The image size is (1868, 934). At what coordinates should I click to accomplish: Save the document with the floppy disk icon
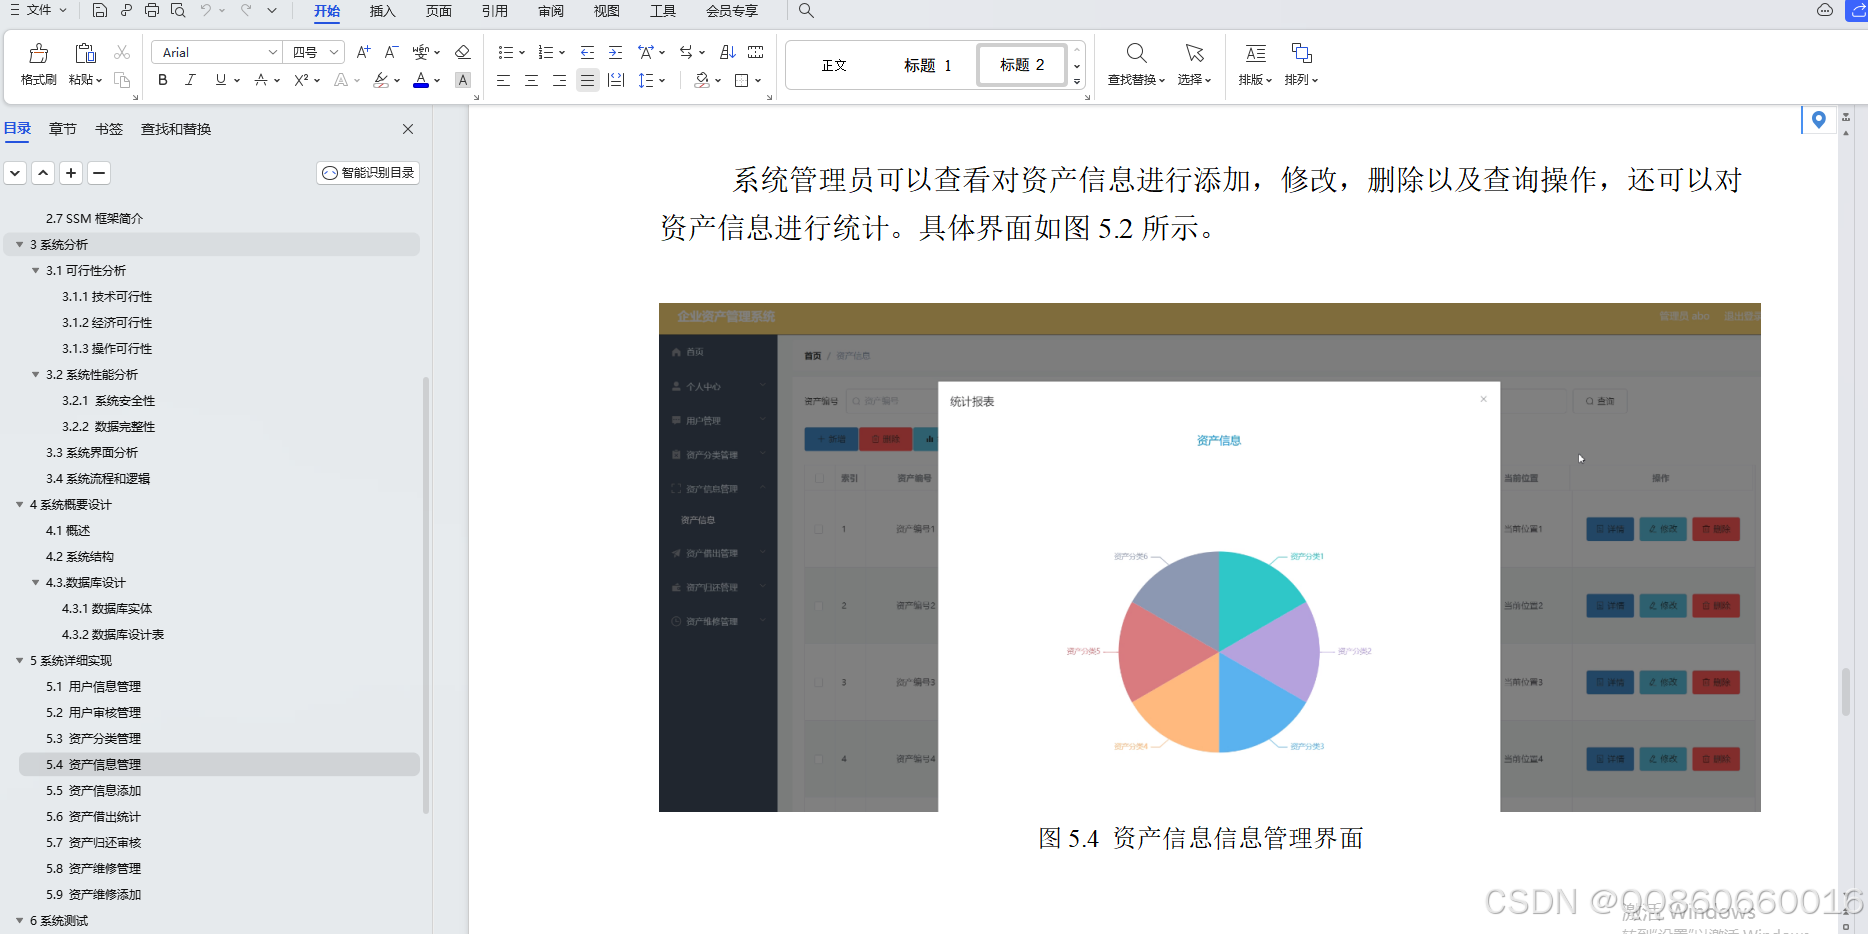point(99,11)
